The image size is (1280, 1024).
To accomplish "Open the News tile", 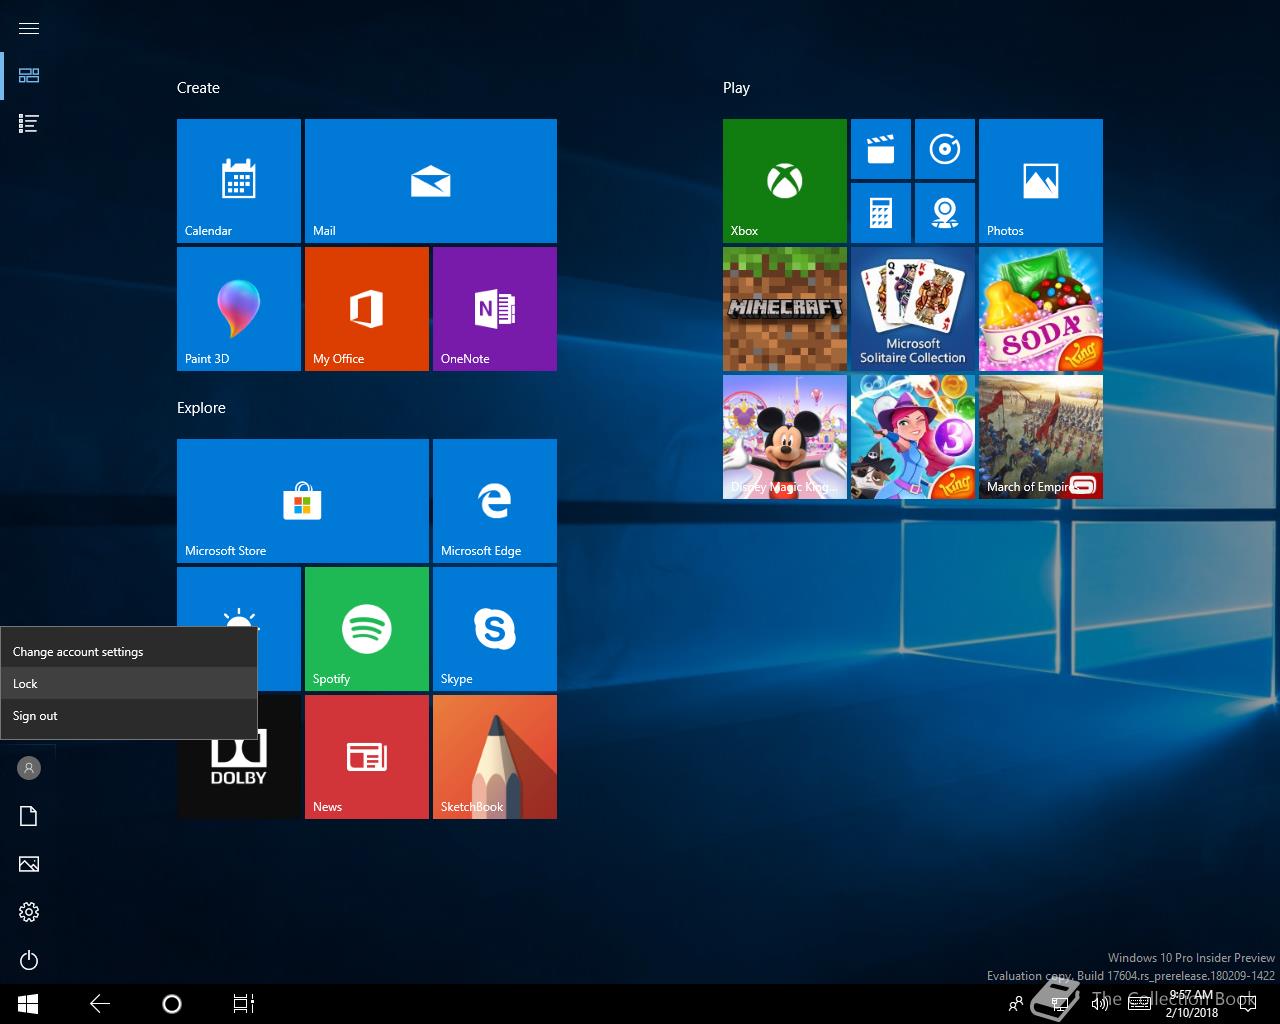I will (367, 757).
